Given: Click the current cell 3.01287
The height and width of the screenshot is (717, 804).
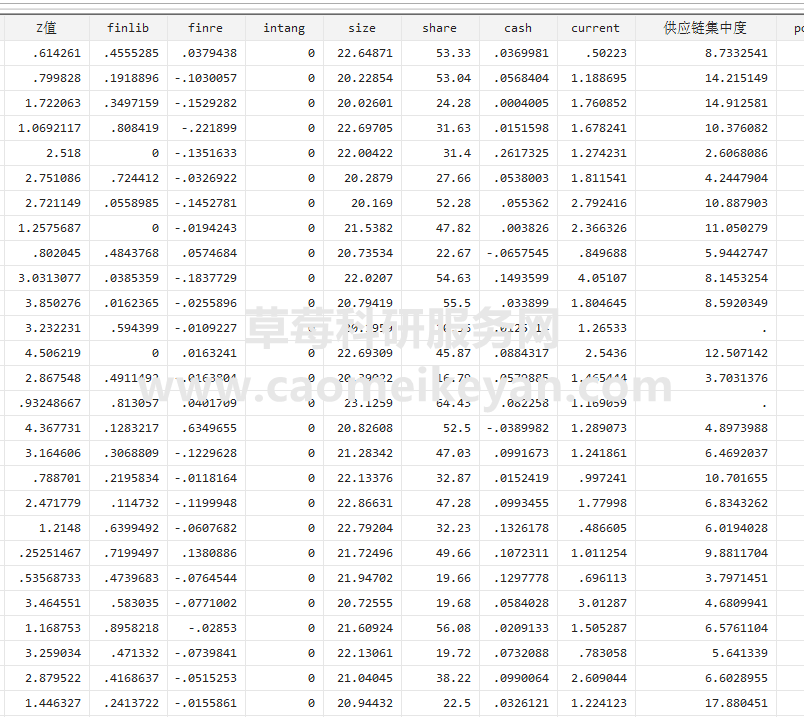Looking at the screenshot, I should (596, 604).
